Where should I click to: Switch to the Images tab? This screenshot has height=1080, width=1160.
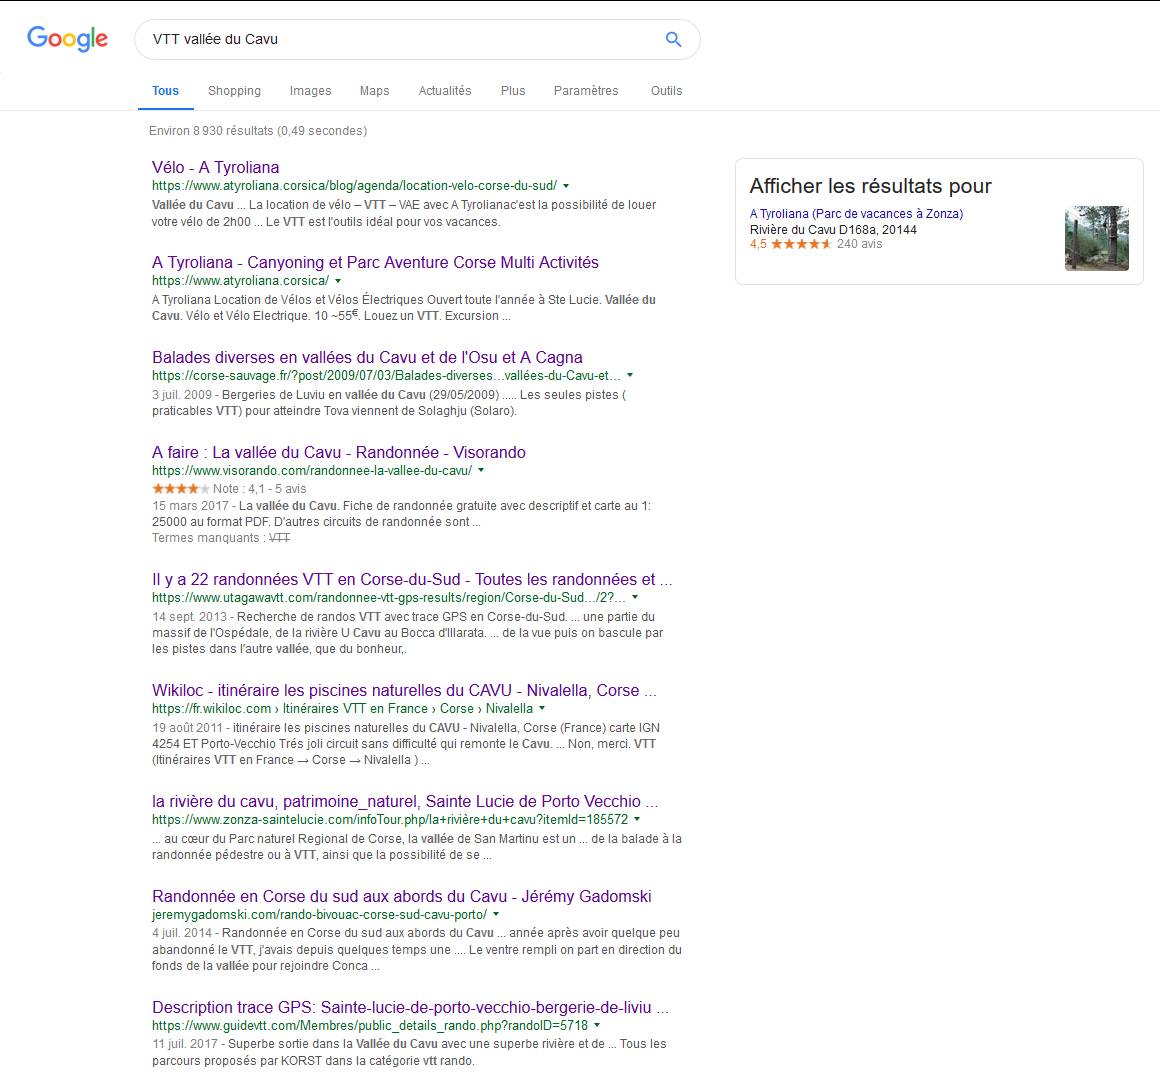[x=311, y=90]
